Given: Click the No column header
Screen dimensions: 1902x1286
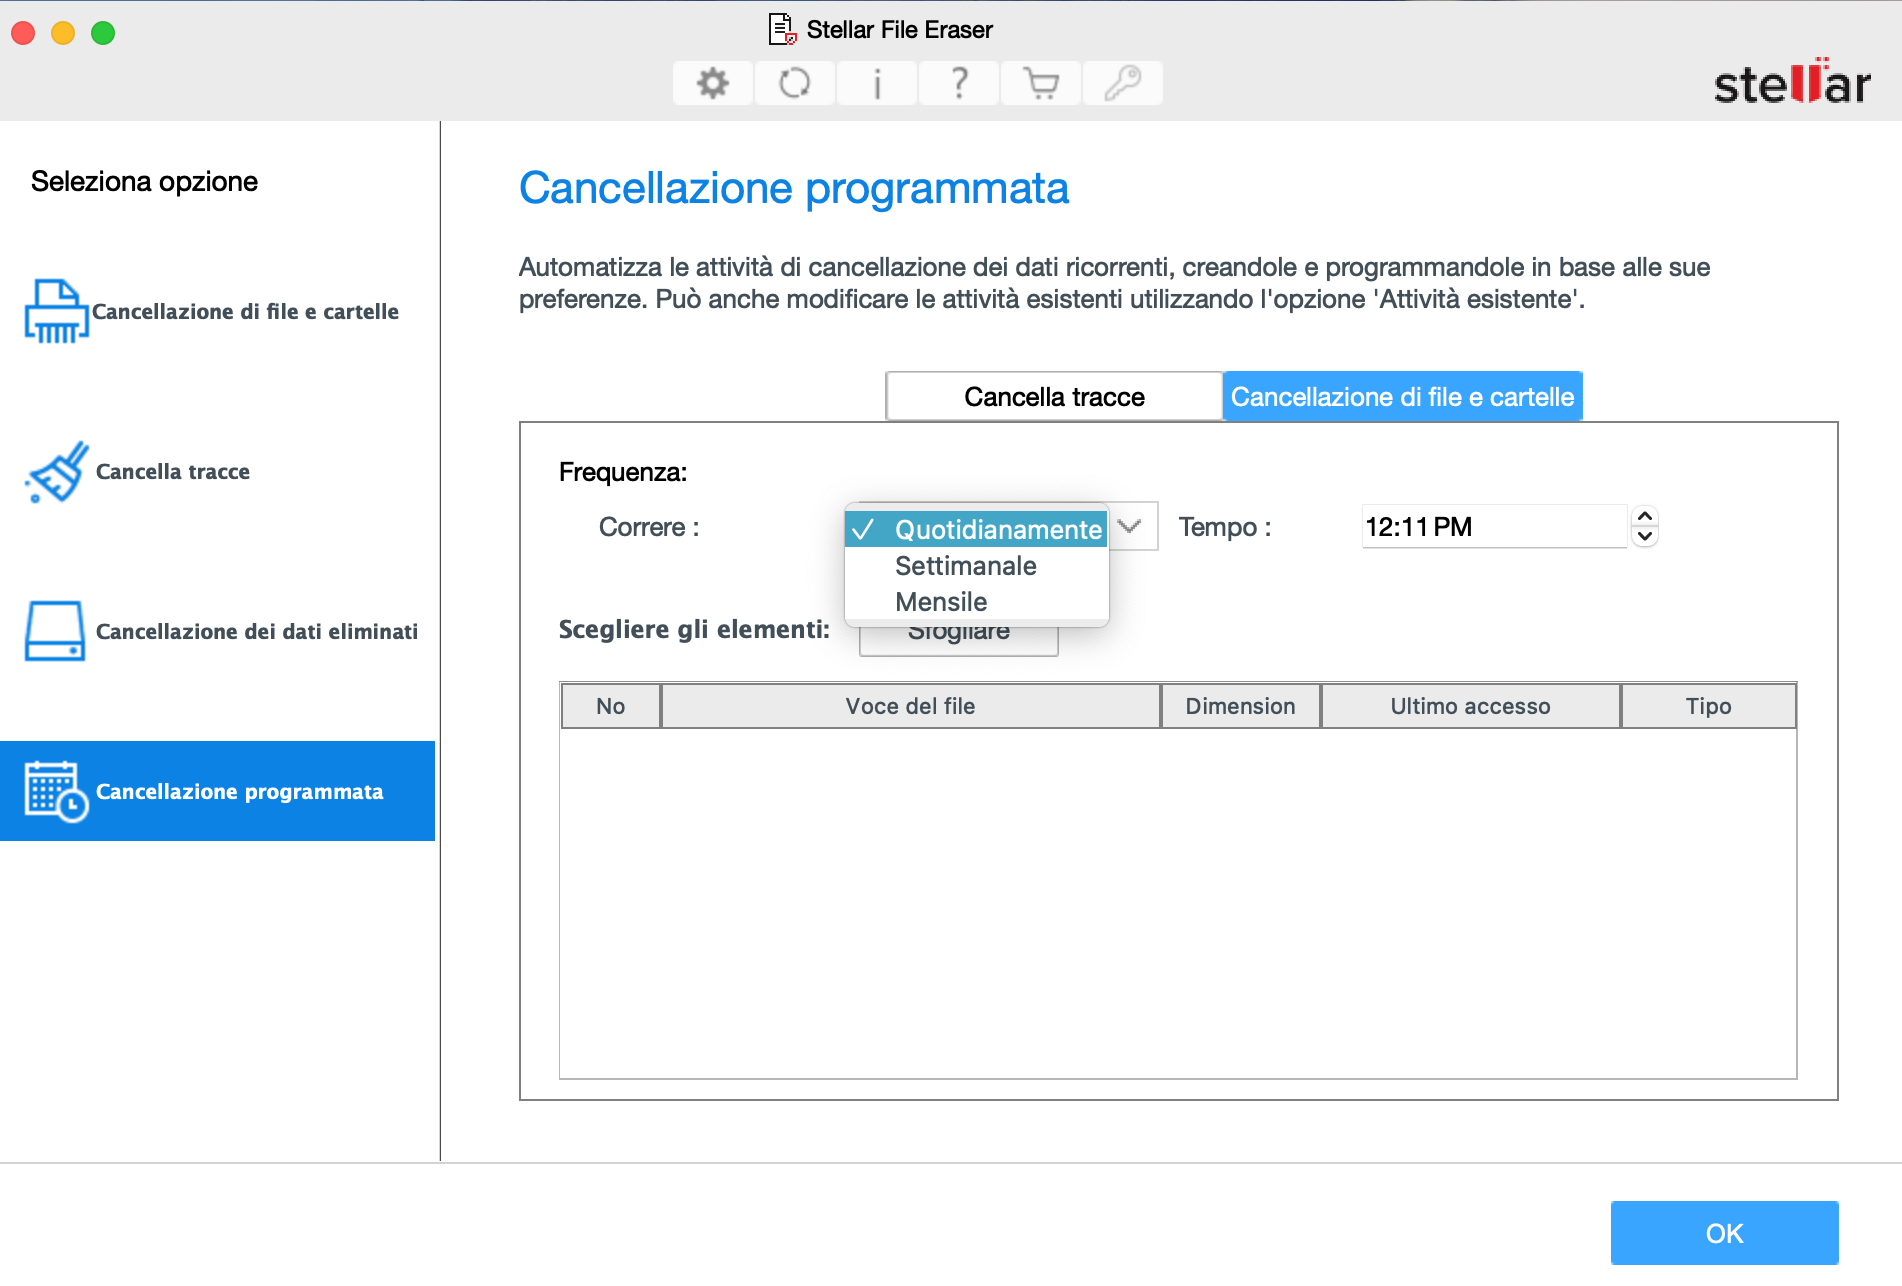Looking at the screenshot, I should (x=610, y=706).
